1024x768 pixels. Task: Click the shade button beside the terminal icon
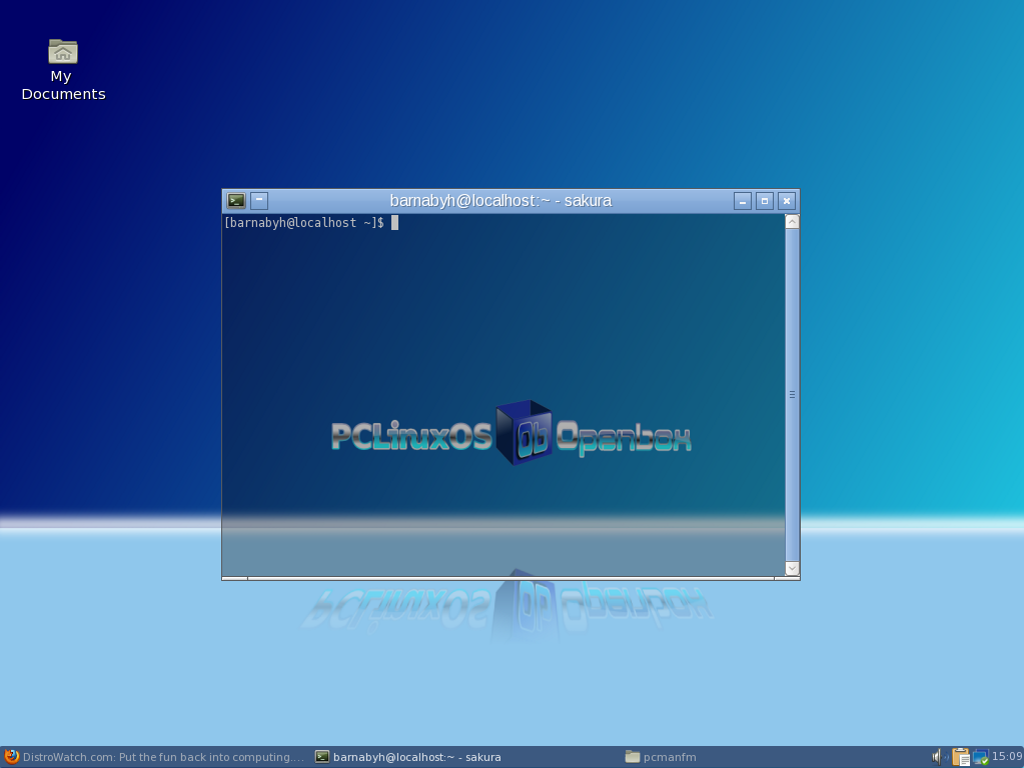(259, 200)
